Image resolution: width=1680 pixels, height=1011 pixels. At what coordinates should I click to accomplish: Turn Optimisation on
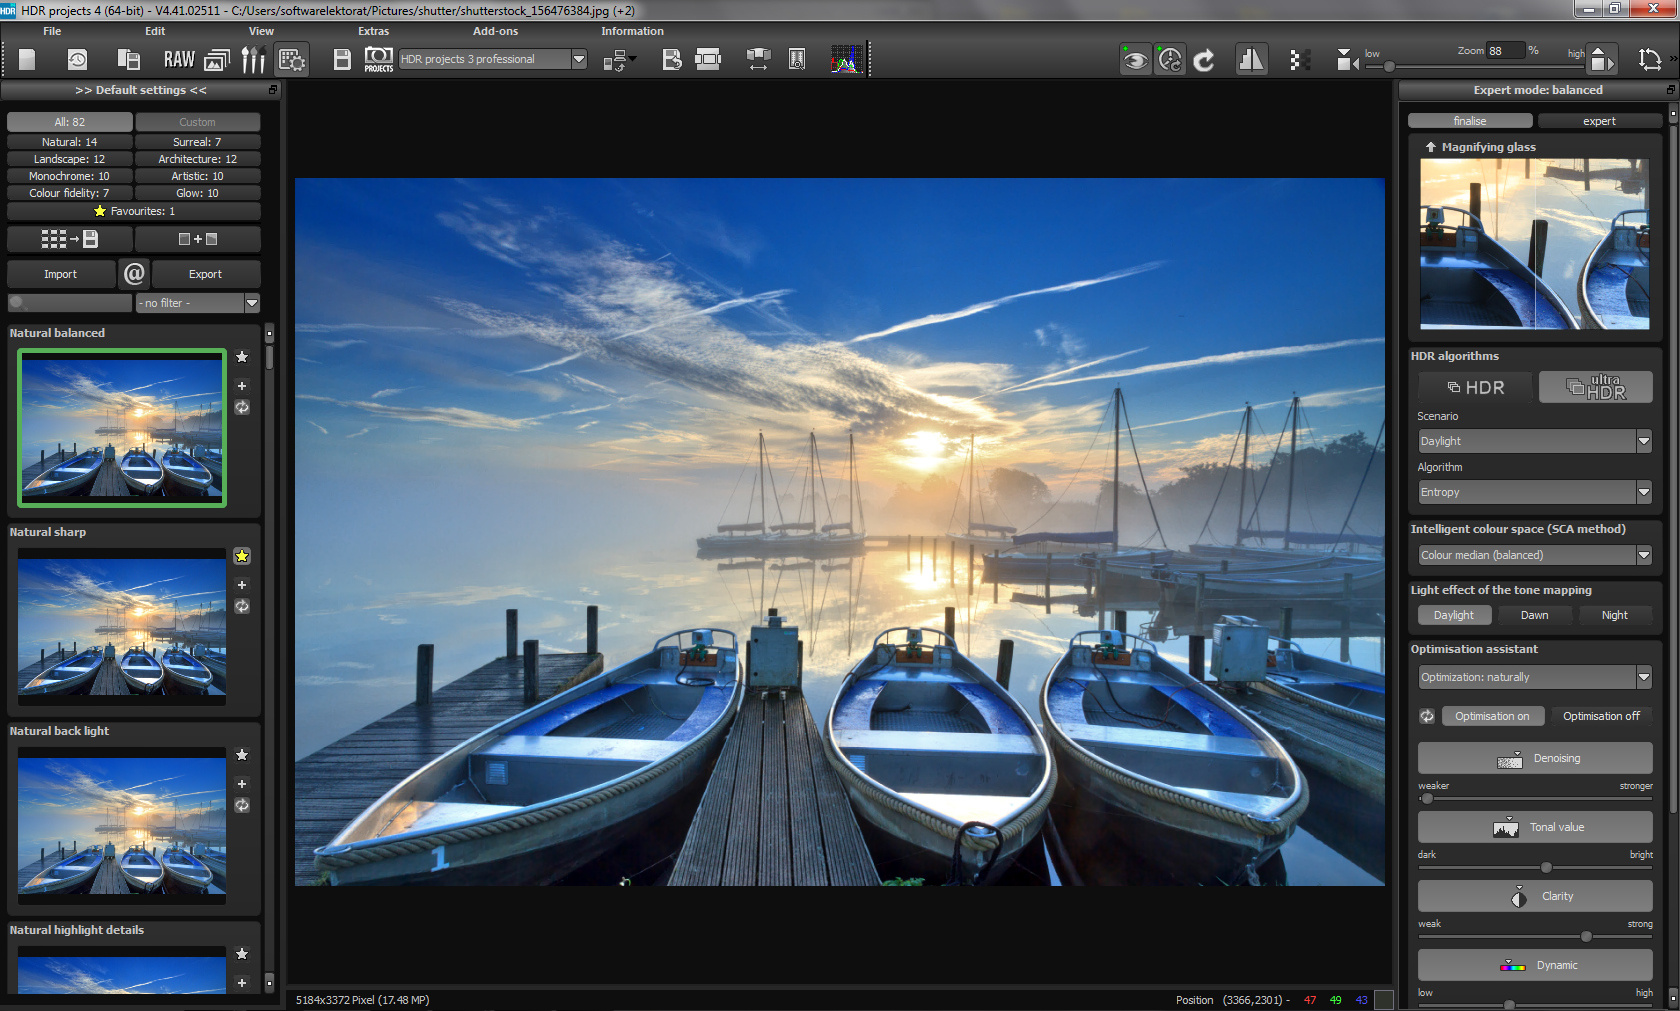coord(1492,716)
